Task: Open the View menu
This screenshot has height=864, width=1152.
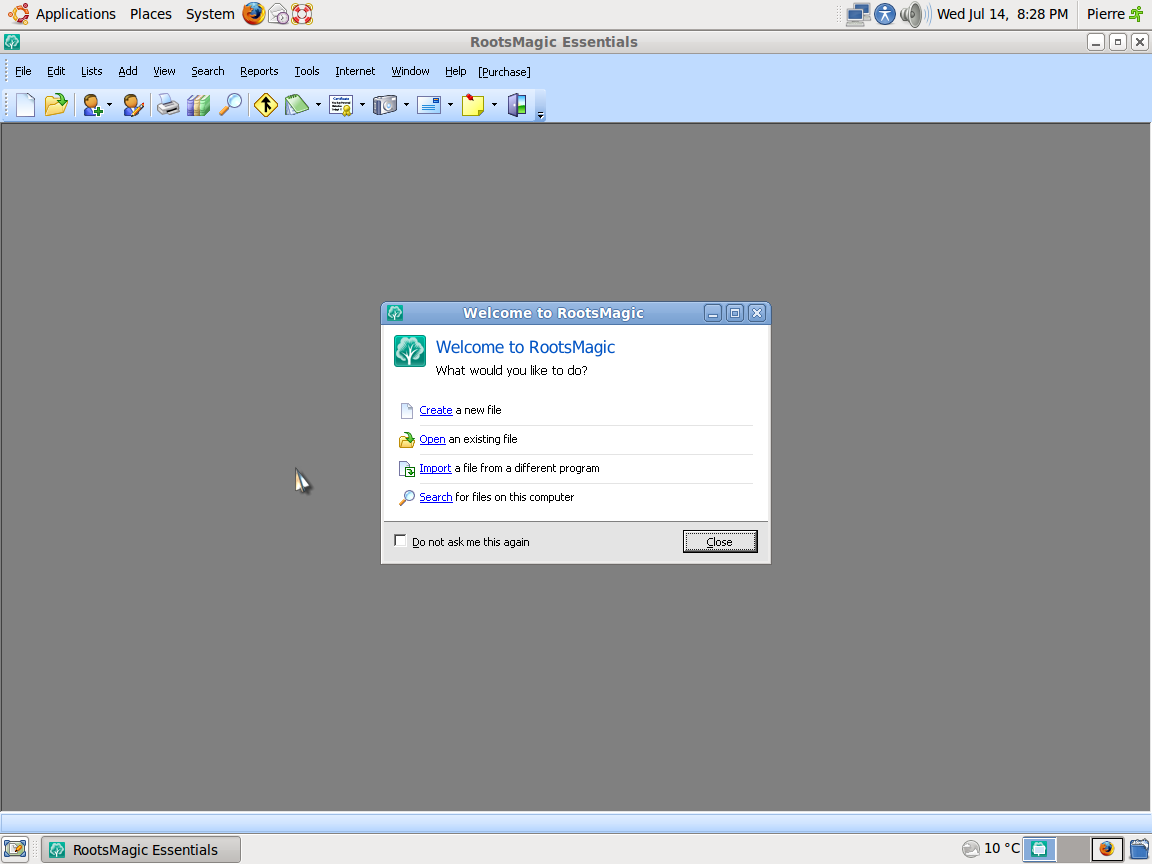Action: (x=165, y=71)
